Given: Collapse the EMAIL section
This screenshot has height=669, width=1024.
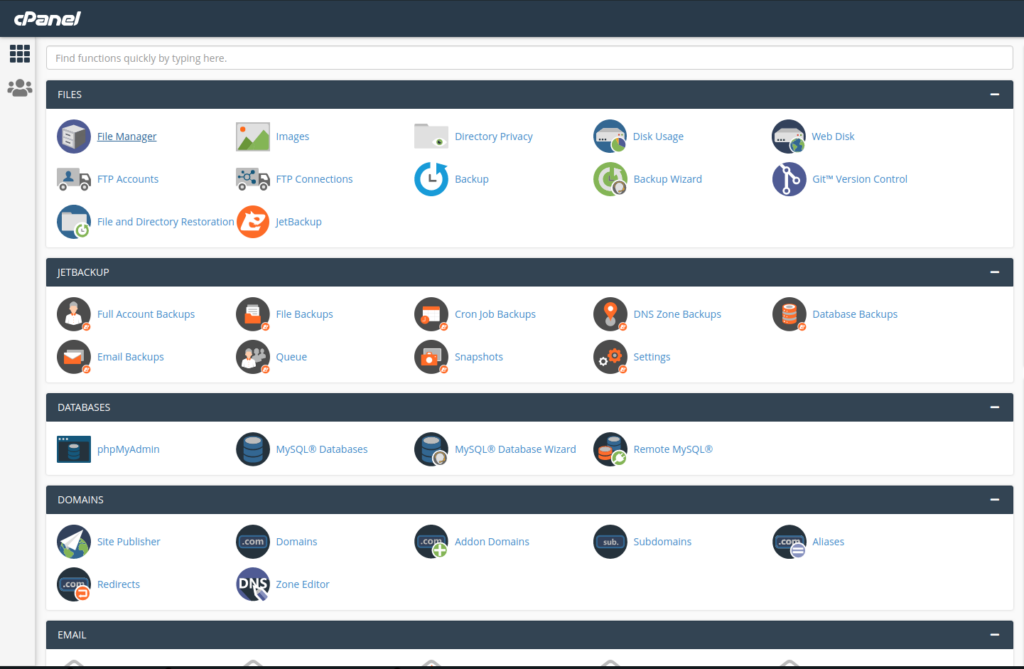Looking at the screenshot, I should pos(995,635).
